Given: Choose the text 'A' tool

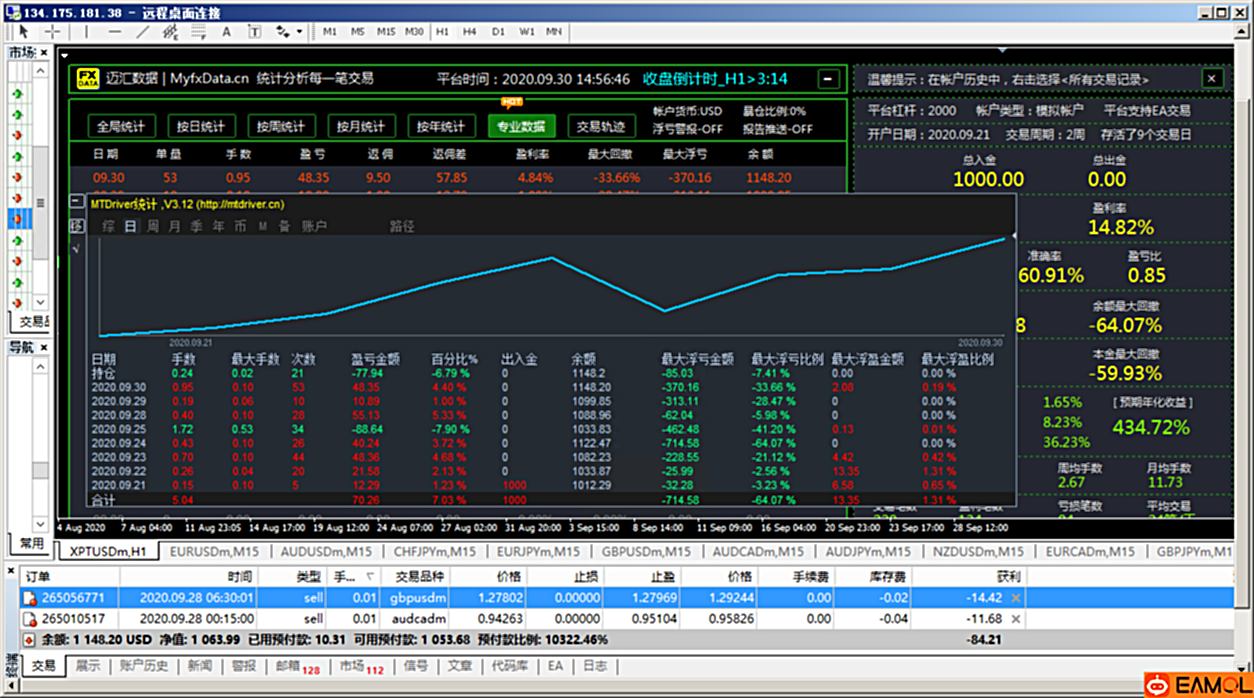Looking at the screenshot, I should click(x=227, y=32).
